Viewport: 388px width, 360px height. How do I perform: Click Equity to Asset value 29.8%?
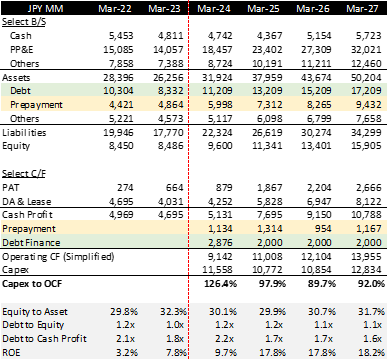pyautogui.click(x=124, y=312)
